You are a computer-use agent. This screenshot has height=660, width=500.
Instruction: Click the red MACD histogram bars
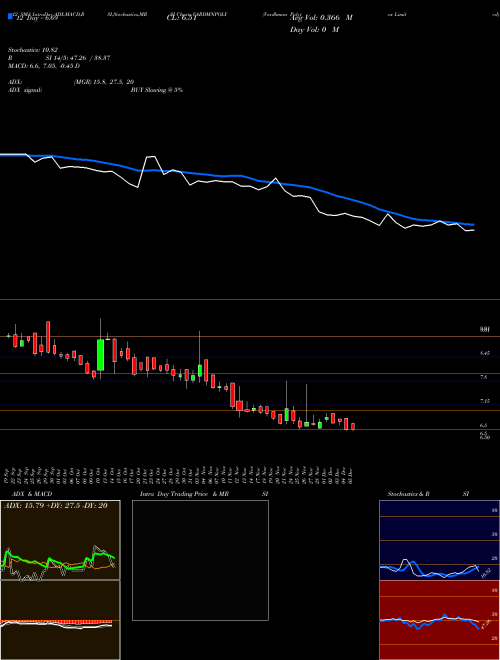(56, 622)
